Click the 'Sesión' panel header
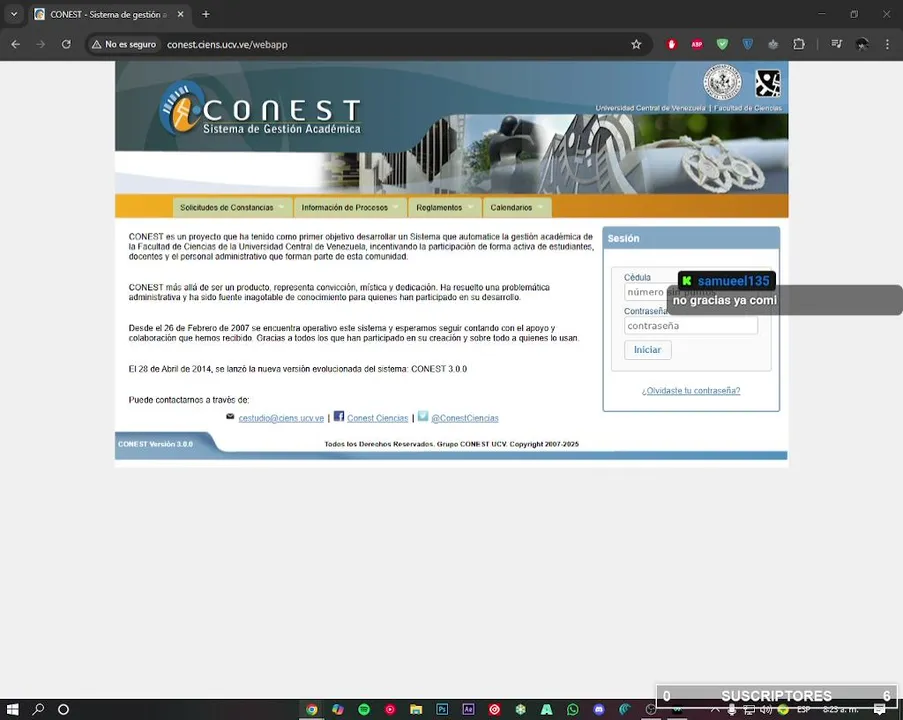Screen dimensions: 903x720 [691, 238]
